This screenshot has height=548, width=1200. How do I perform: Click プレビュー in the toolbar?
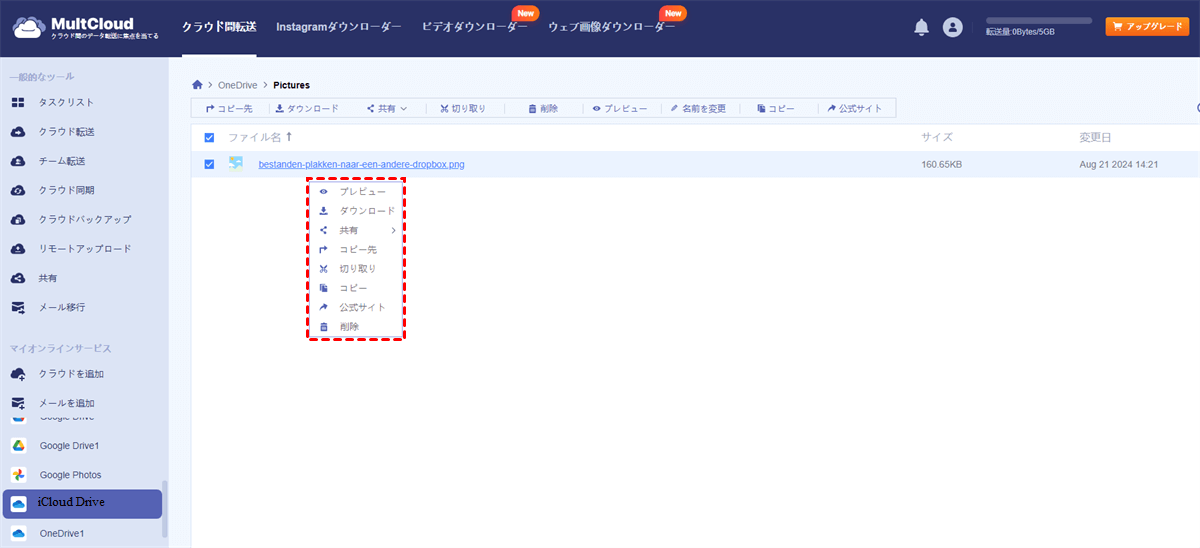pos(620,108)
